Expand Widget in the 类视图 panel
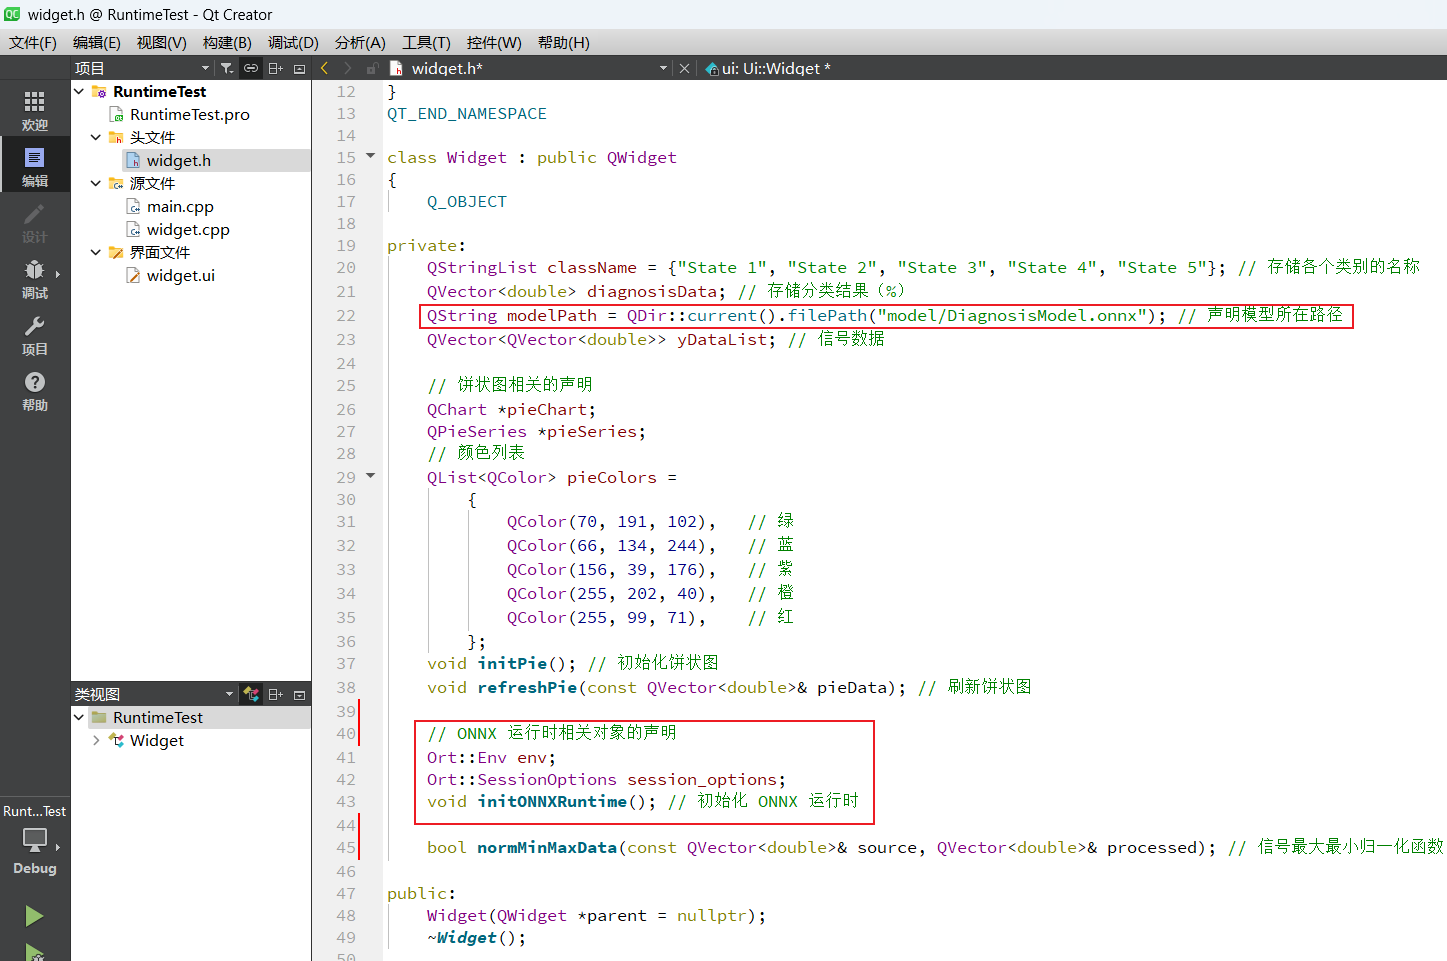The image size is (1447, 961). pos(95,740)
